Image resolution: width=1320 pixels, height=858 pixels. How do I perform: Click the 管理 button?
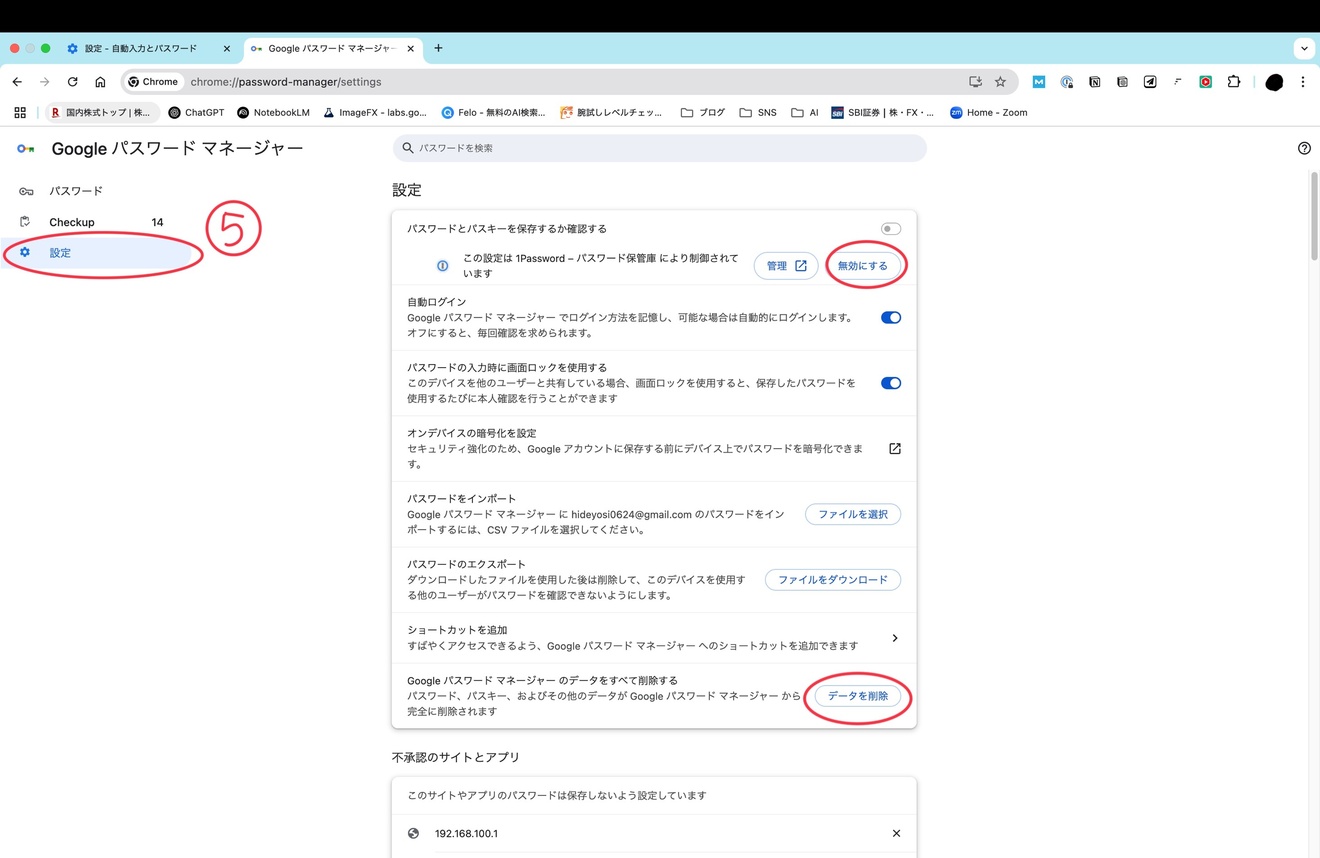[786, 266]
